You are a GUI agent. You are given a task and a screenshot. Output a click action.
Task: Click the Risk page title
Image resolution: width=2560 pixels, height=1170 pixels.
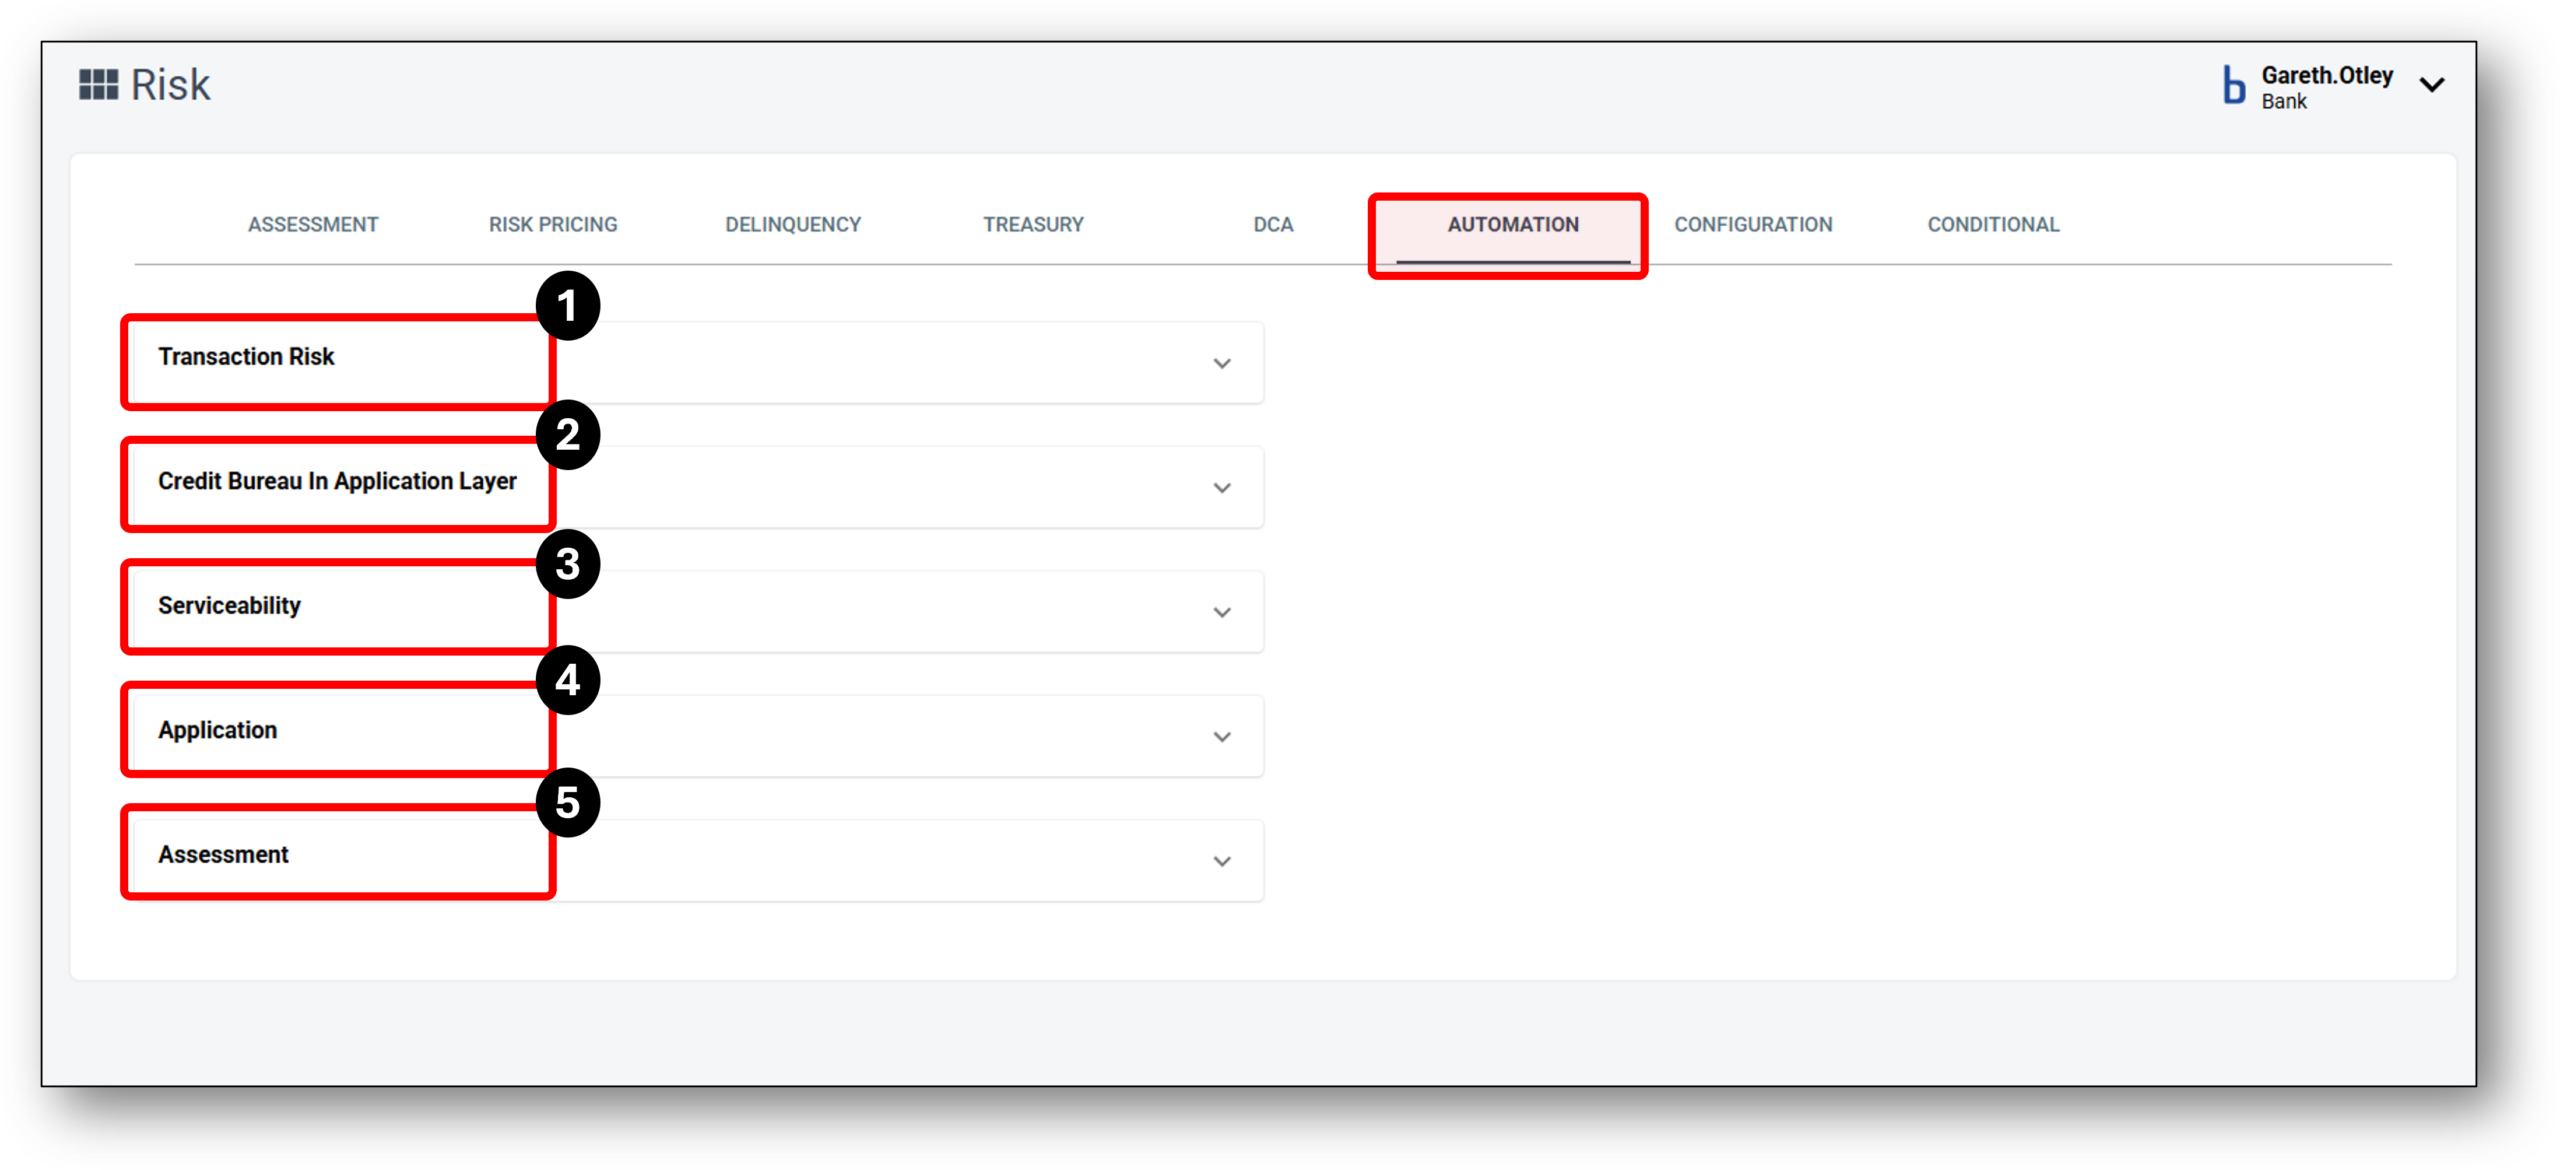click(172, 84)
